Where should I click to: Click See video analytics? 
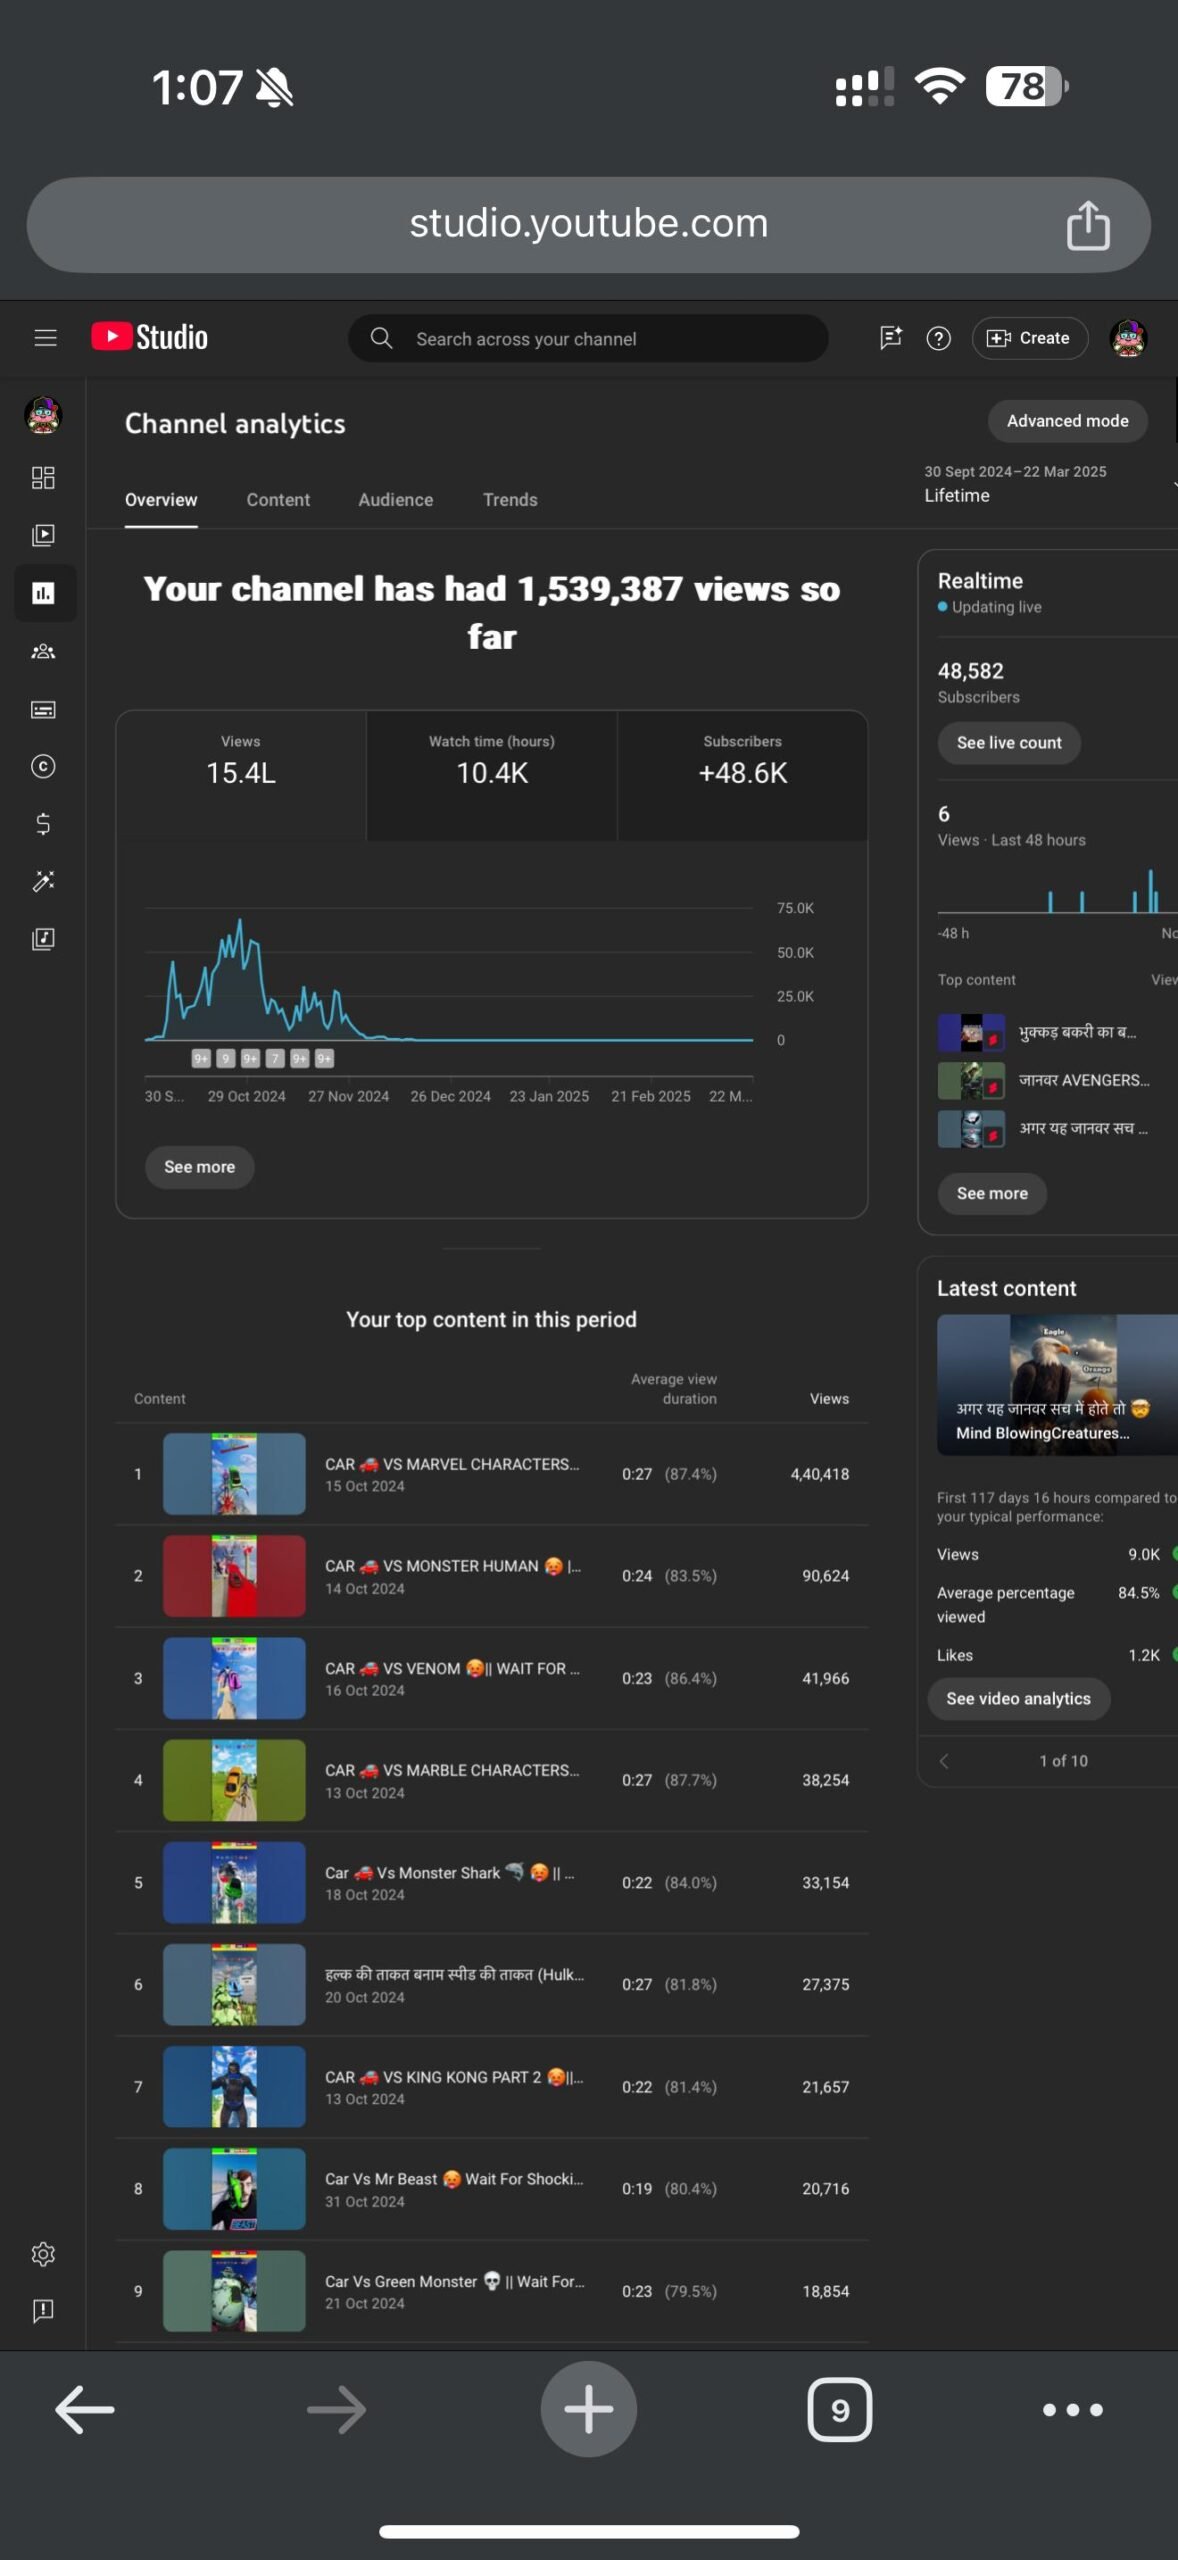(1019, 1699)
